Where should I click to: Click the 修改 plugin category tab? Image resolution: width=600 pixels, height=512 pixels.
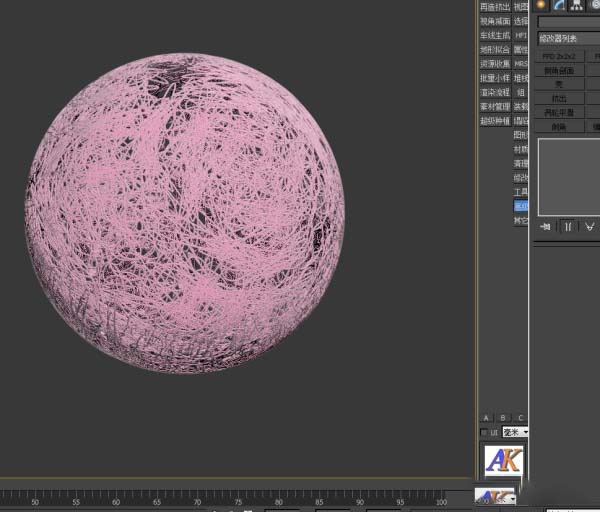[x=520, y=178]
